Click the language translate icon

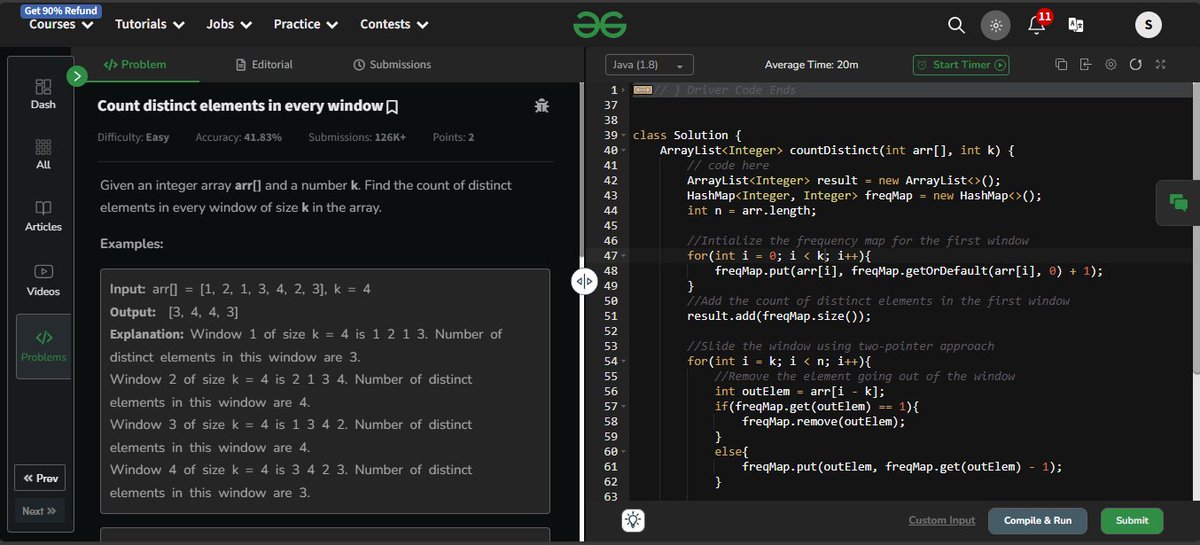(1076, 25)
